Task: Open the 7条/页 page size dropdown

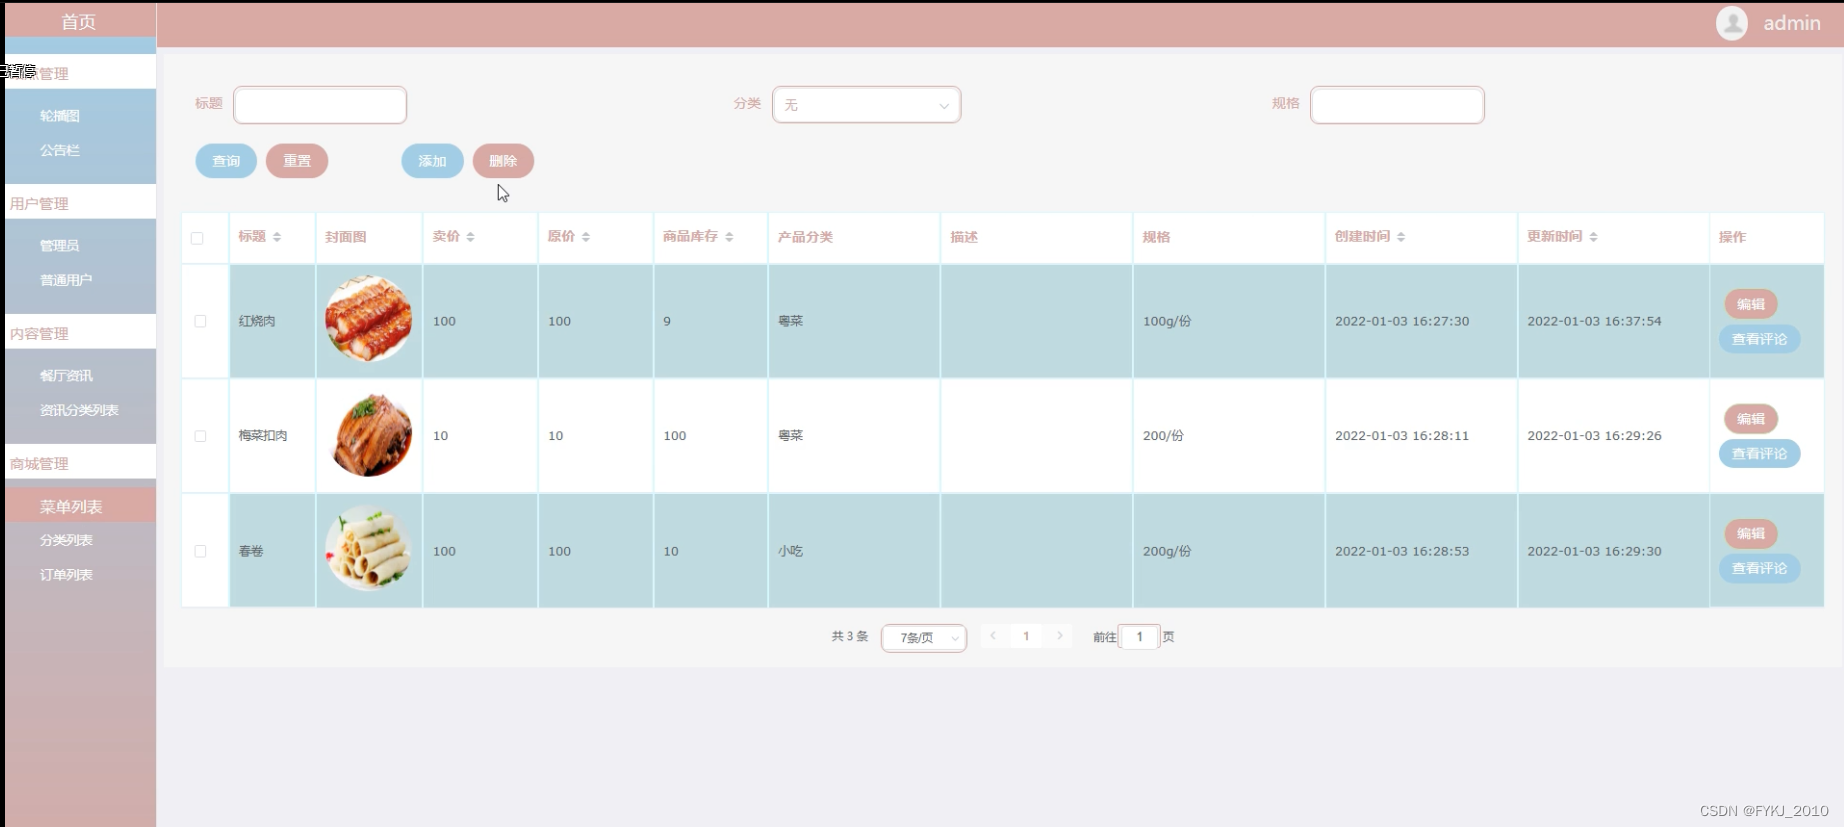Action: click(924, 638)
